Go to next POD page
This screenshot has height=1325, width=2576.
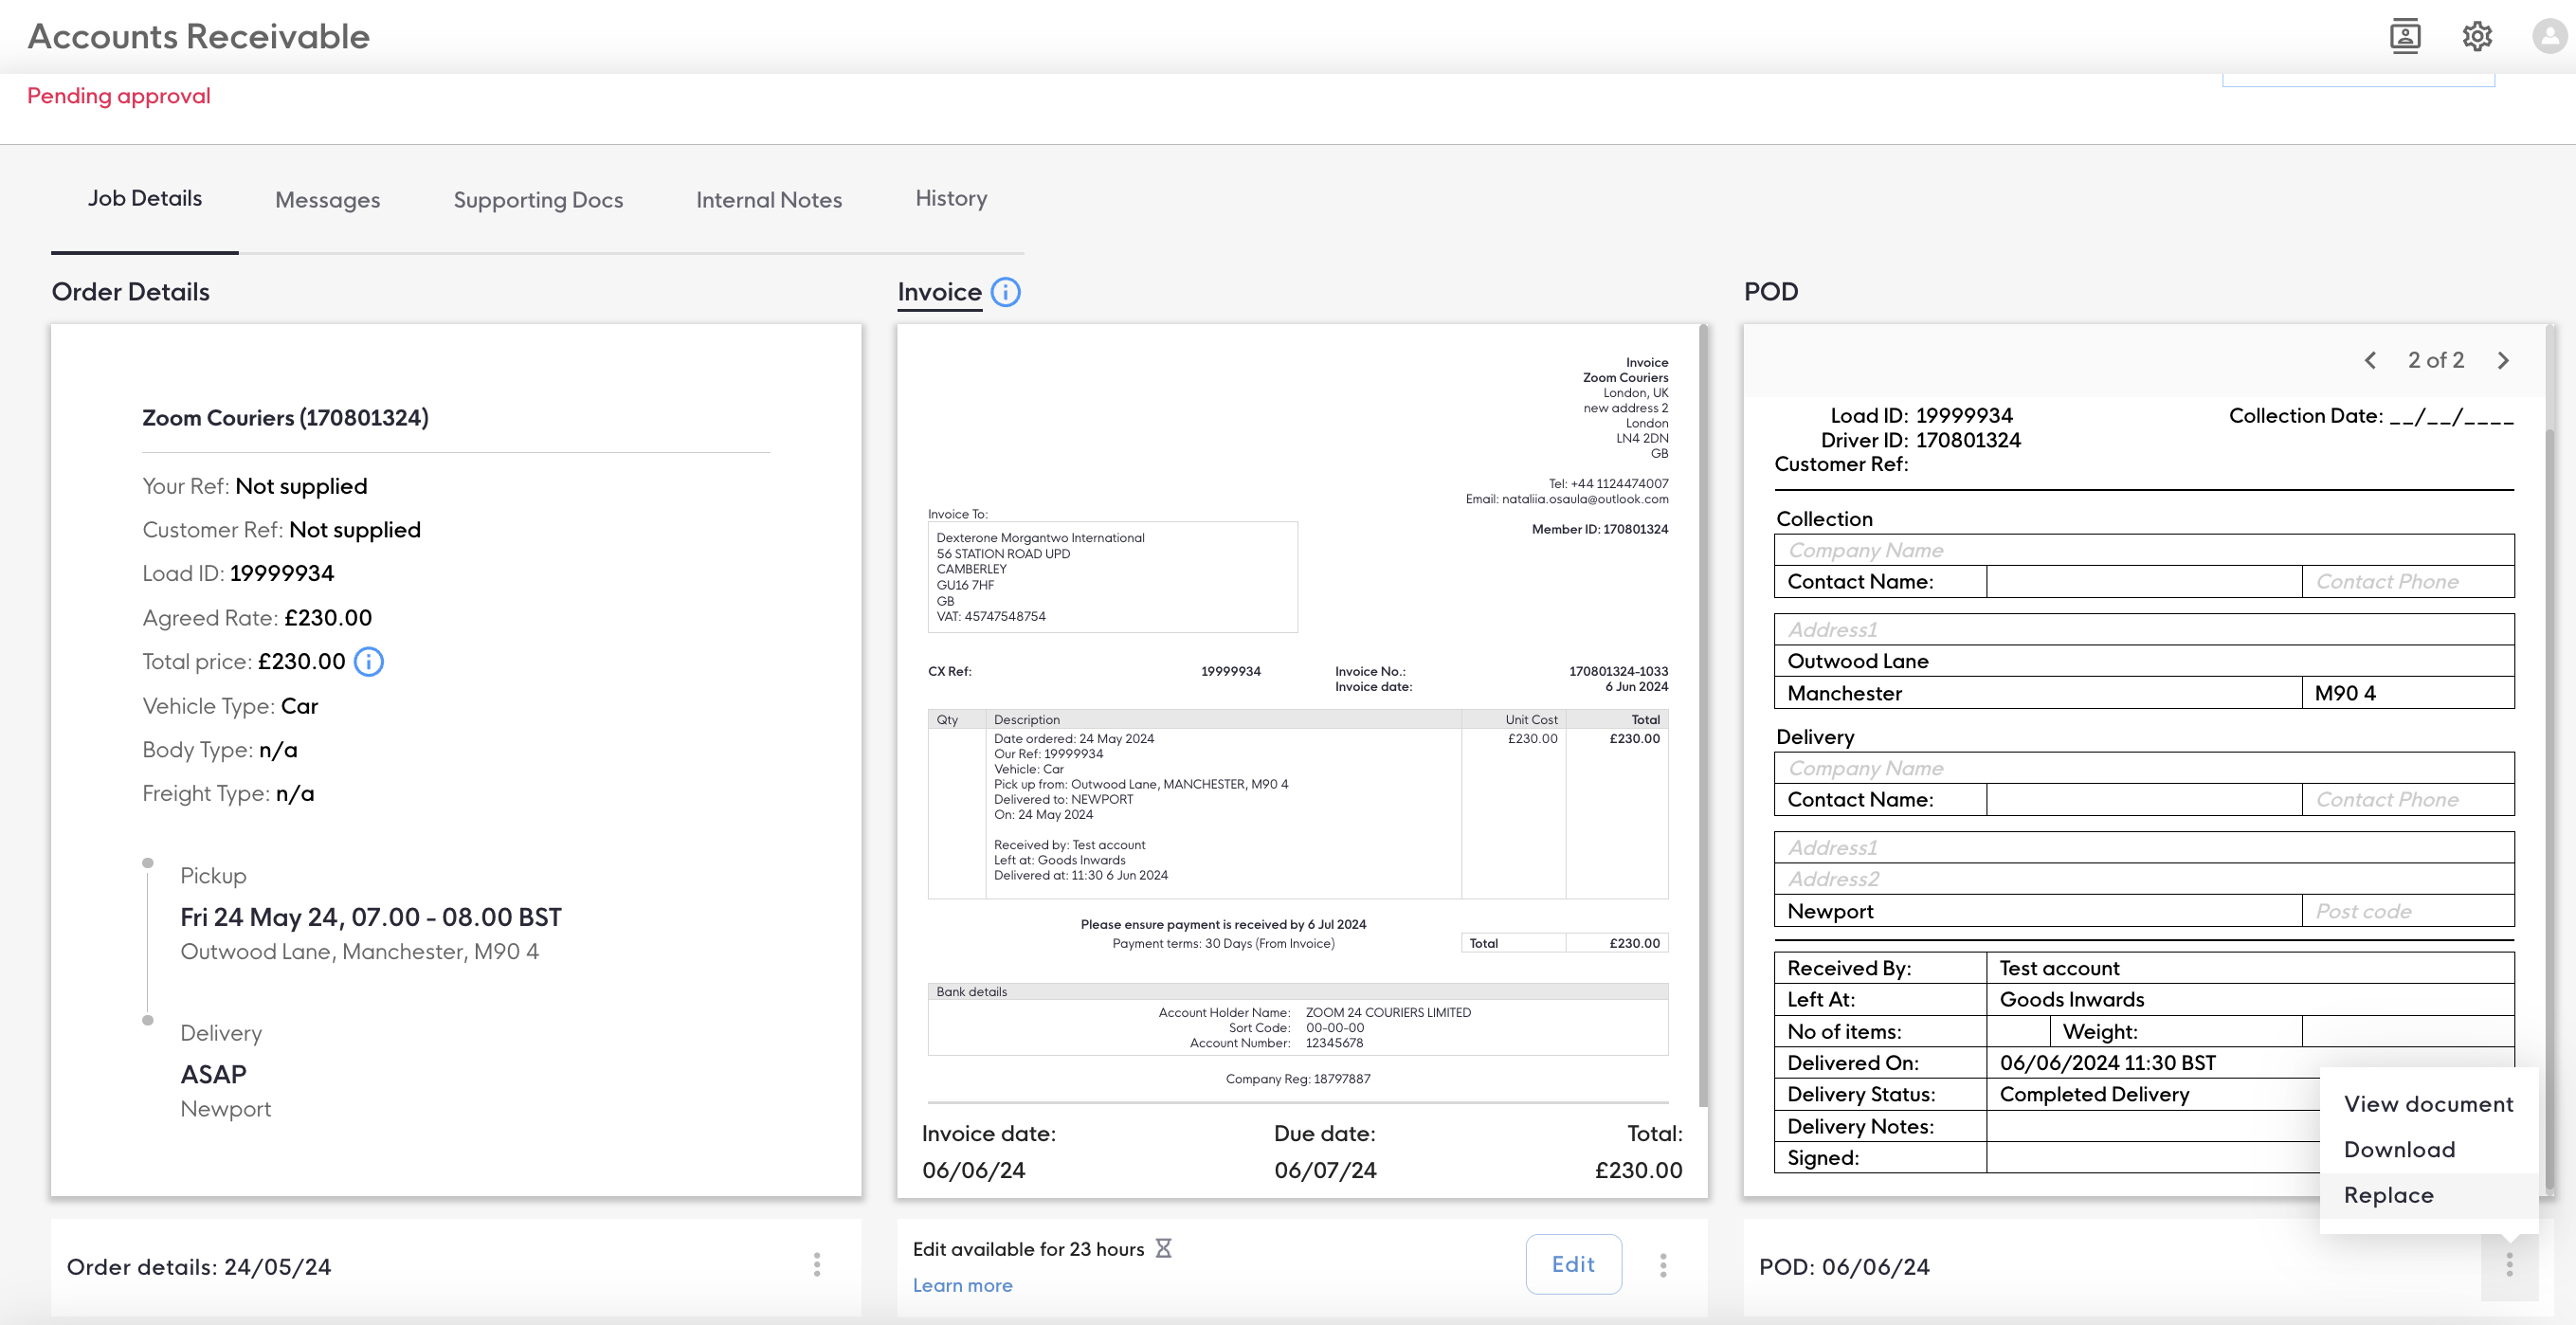click(x=2503, y=360)
